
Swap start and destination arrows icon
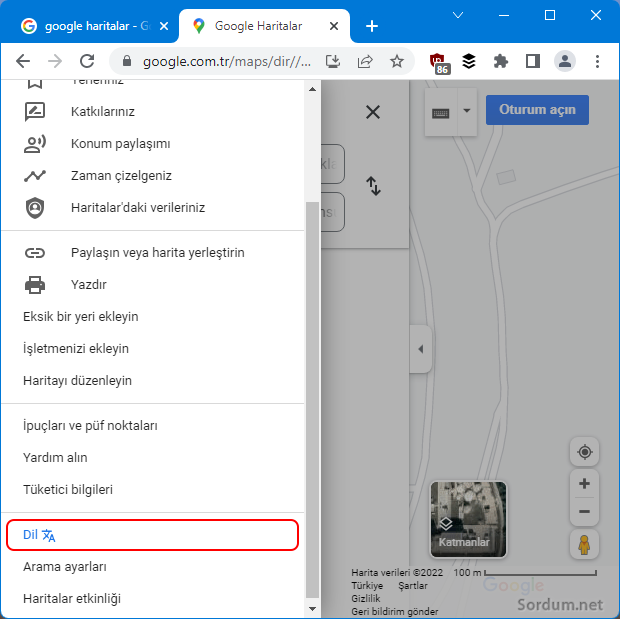(373, 186)
